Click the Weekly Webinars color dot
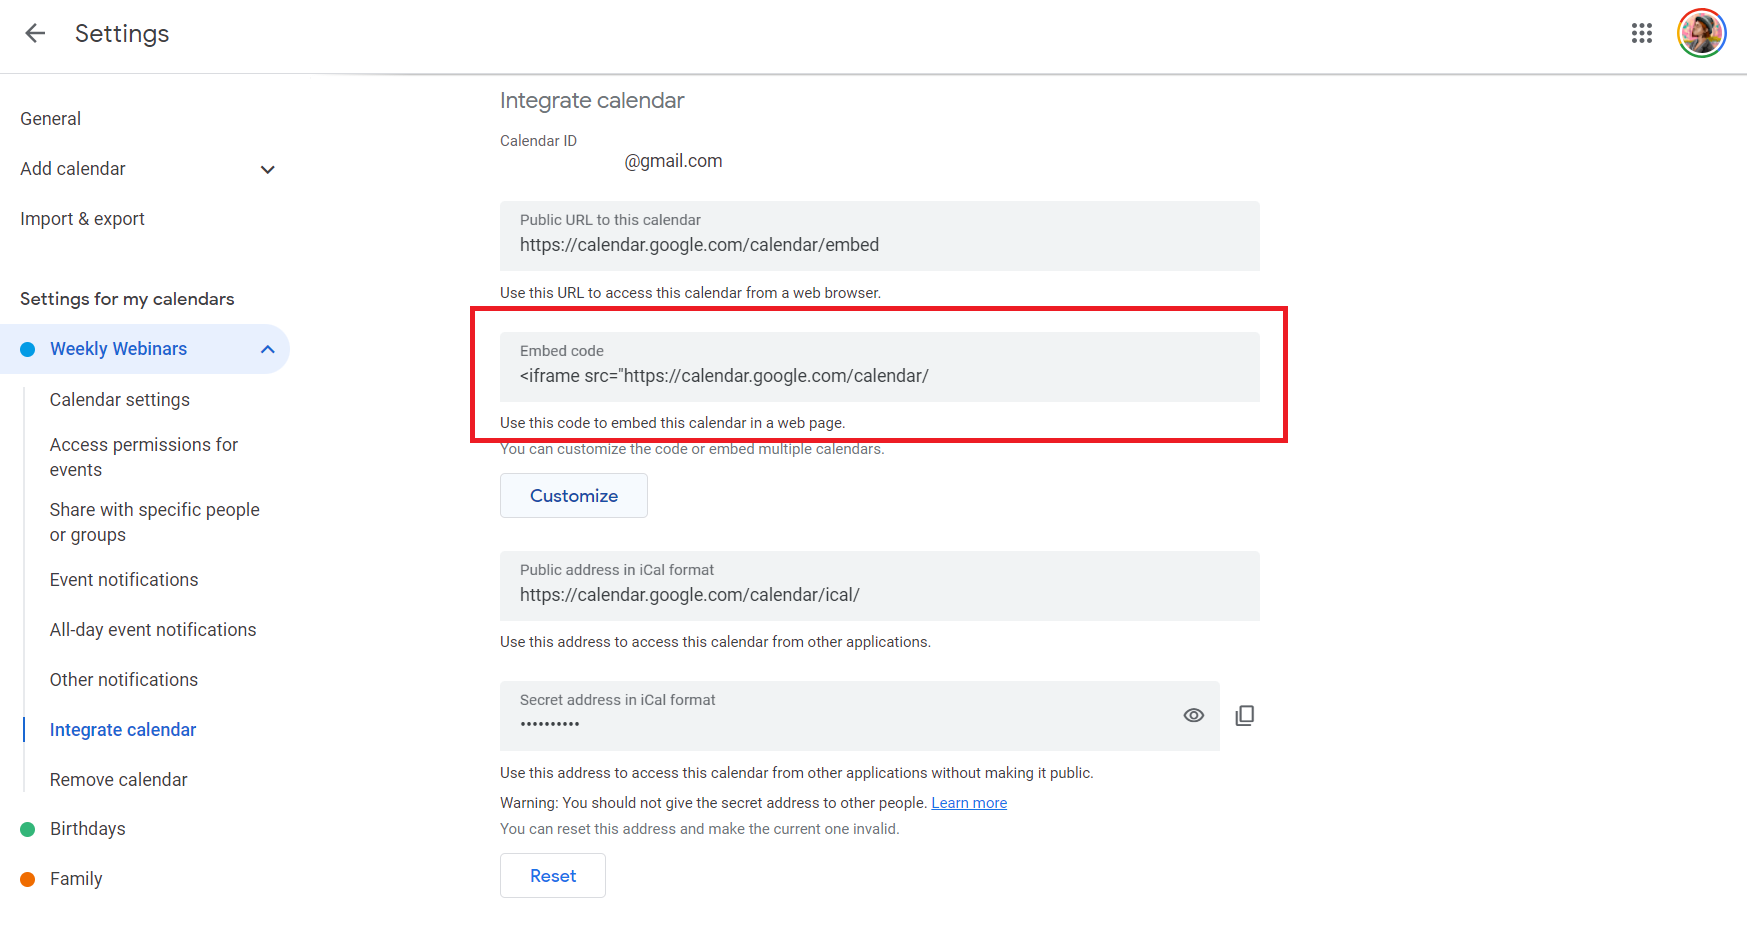 tap(27, 348)
